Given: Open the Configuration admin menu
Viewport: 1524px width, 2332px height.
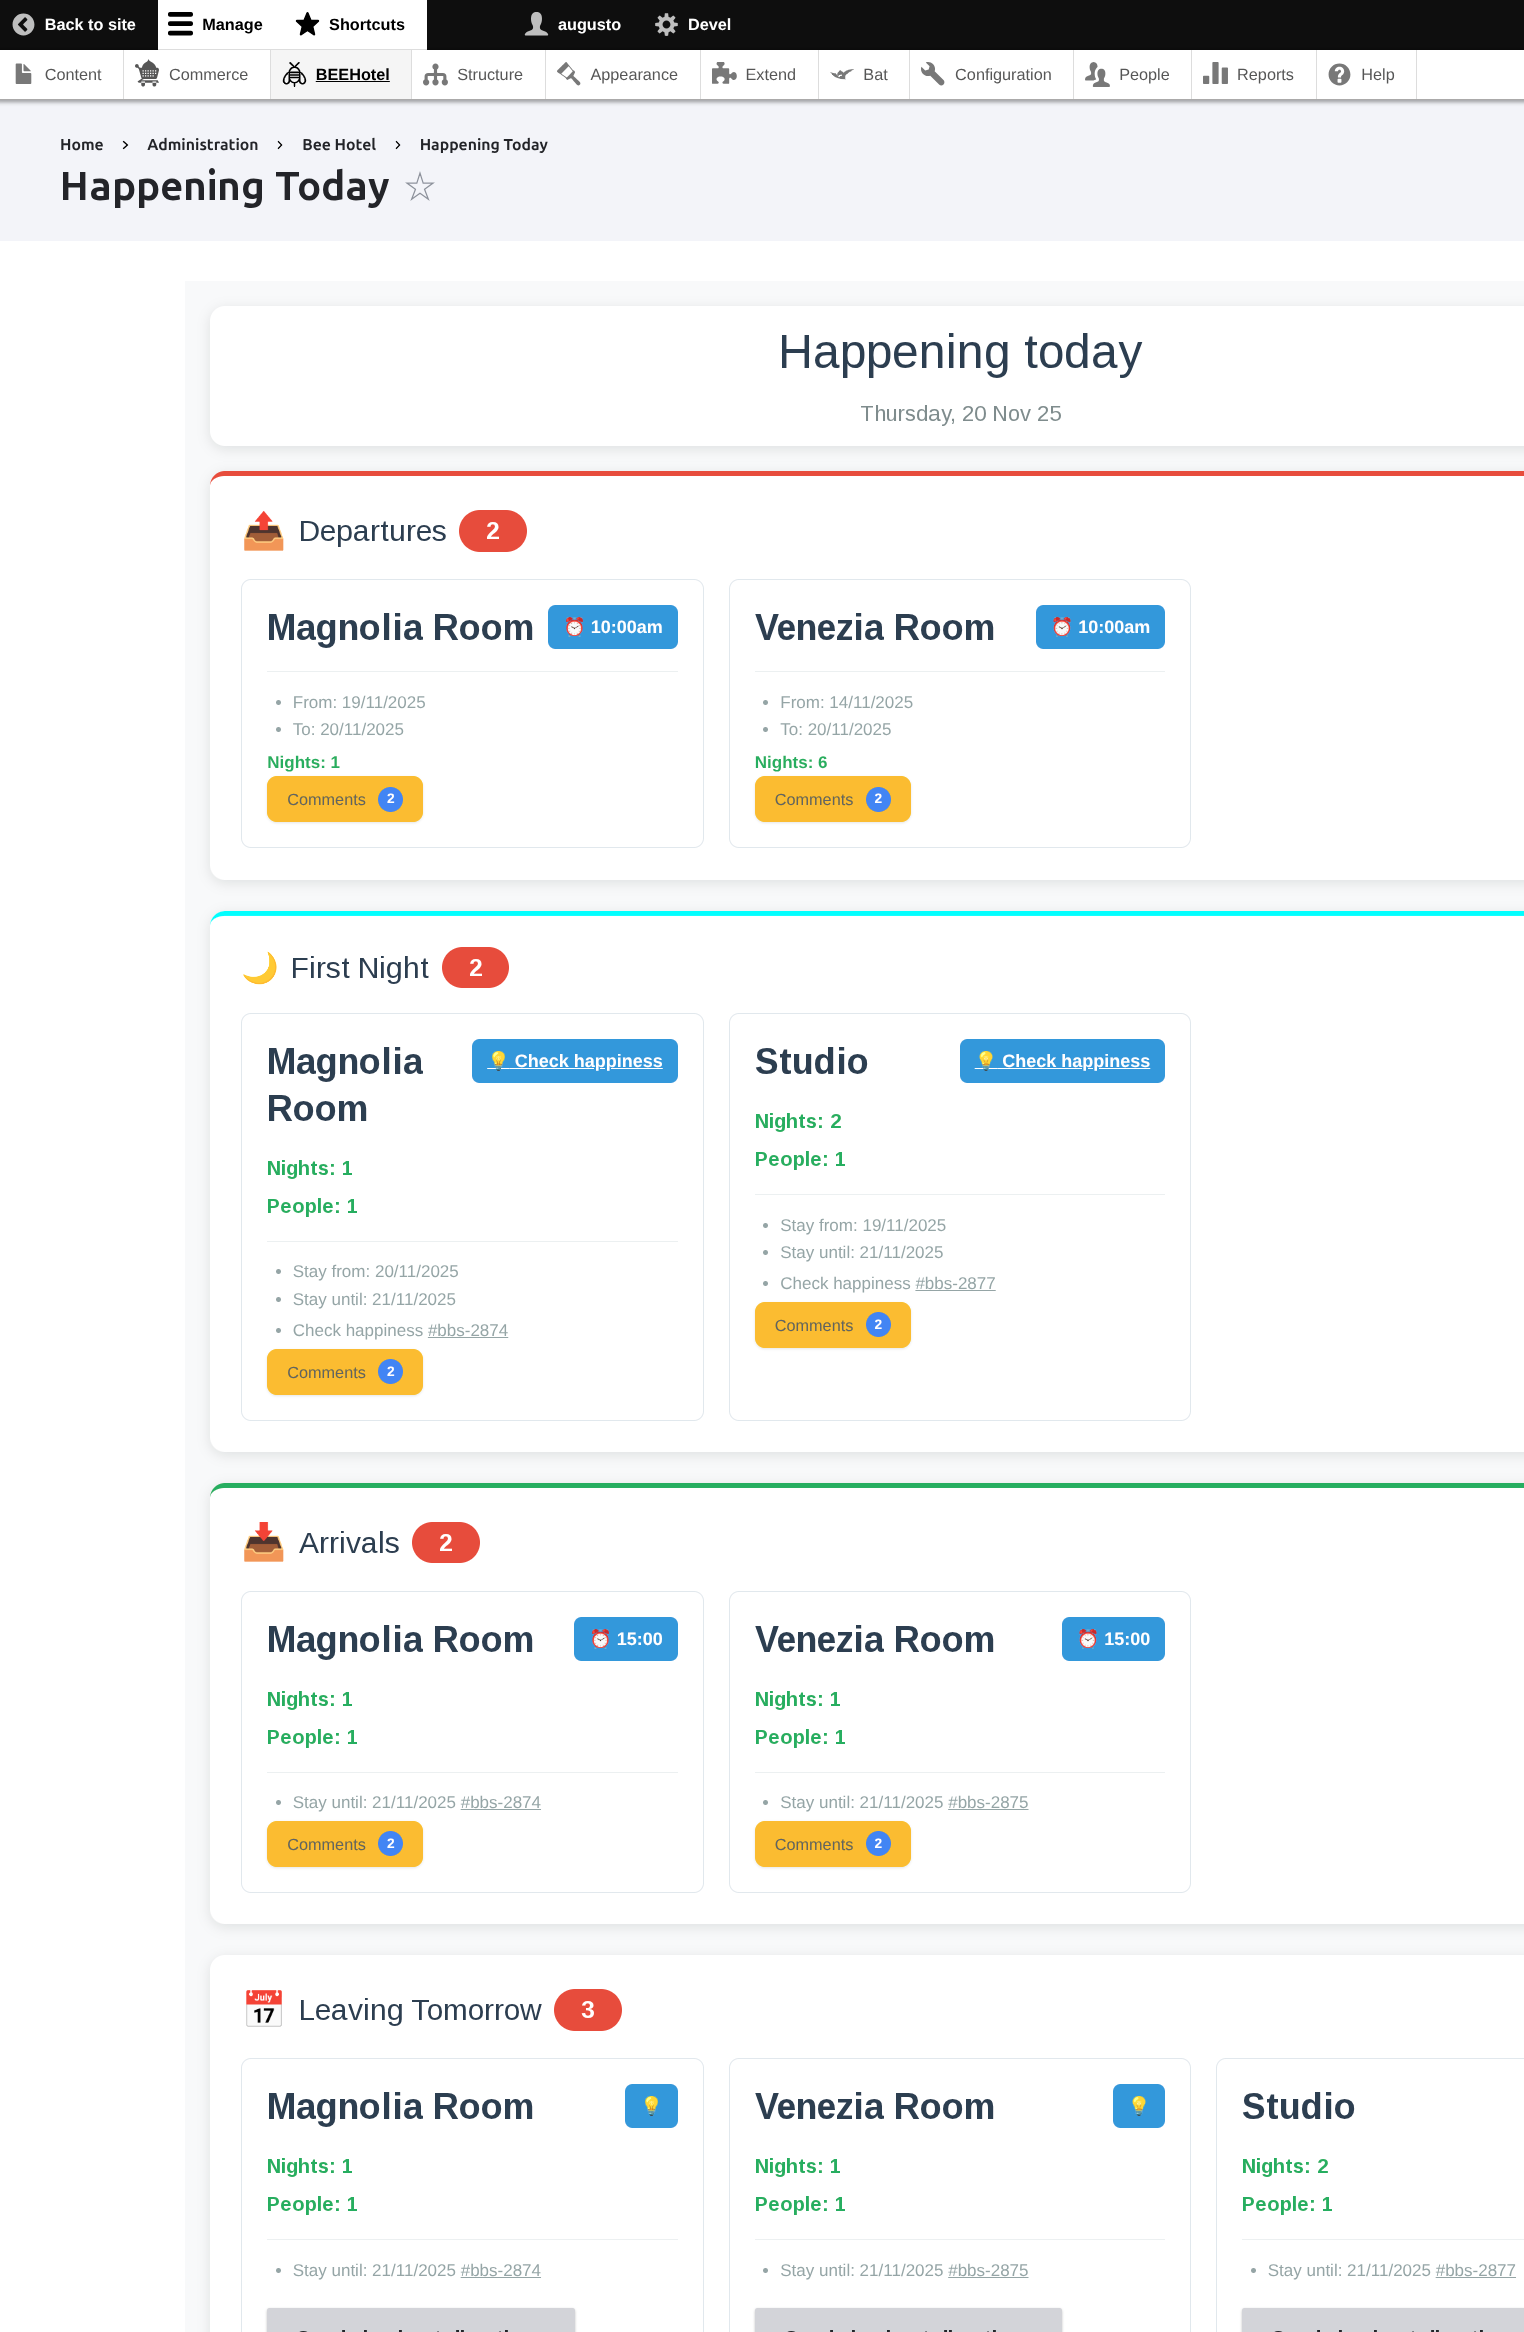Looking at the screenshot, I should pyautogui.click(x=991, y=74).
